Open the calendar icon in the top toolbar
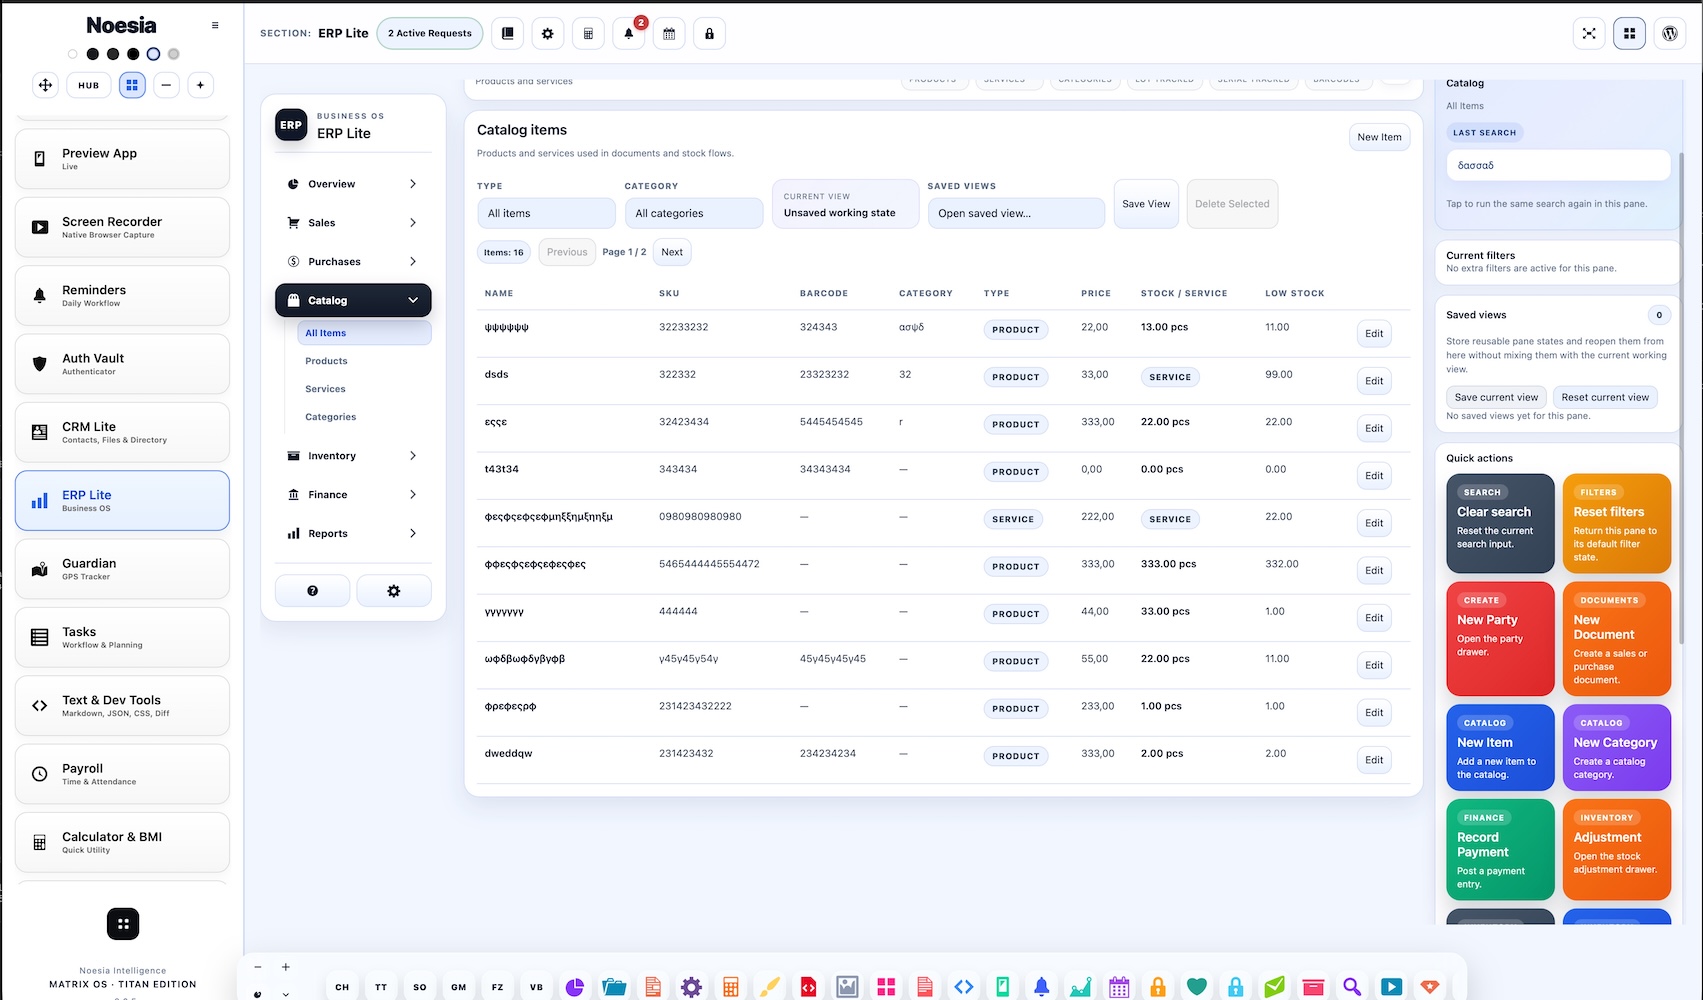The height and width of the screenshot is (1000, 1703). pos(669,33)
